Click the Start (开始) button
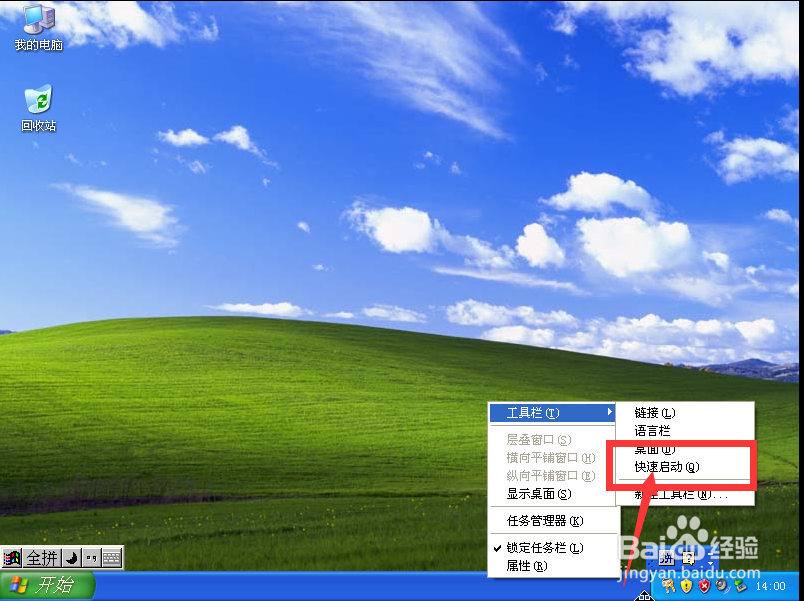The height and width of the screenshot is (601, 804). pos(47,585)
